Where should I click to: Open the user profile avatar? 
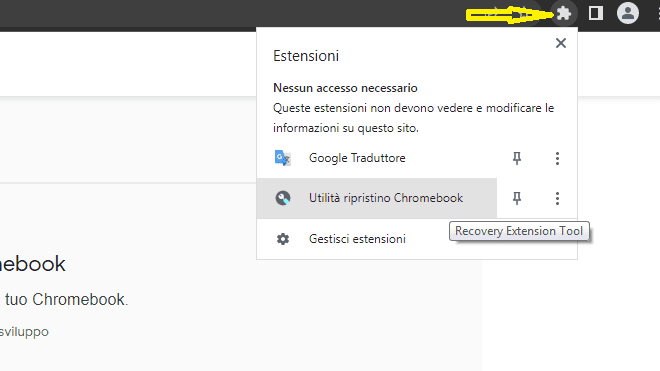(628, 13)
